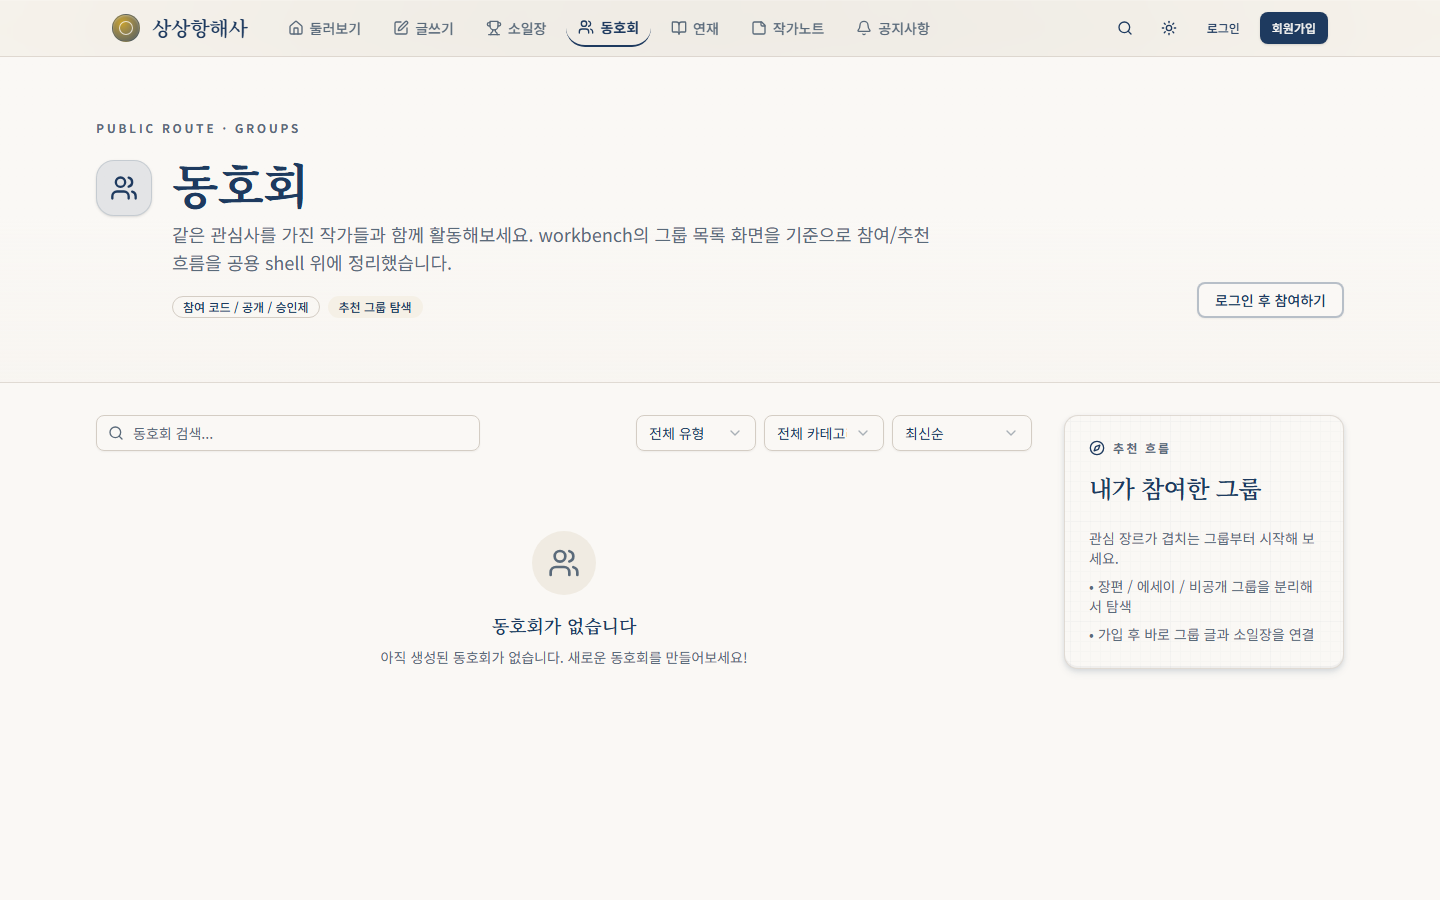Click the 동호회 group icon beside page title
Viewport: 1440px width, 900px height.
(x=124, y=188)
